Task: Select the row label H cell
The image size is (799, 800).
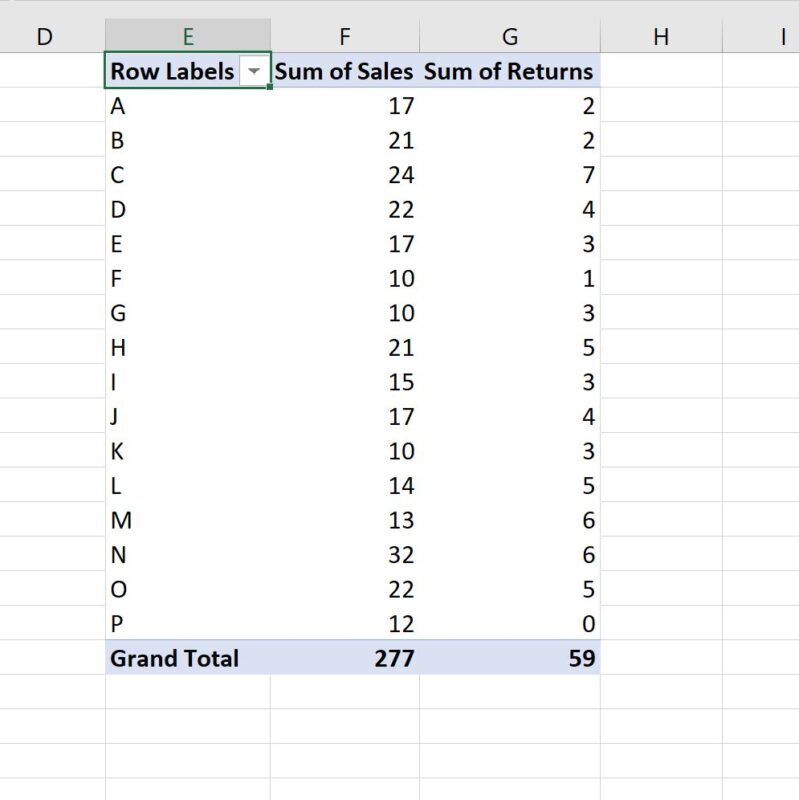Action: pos(150,347)
